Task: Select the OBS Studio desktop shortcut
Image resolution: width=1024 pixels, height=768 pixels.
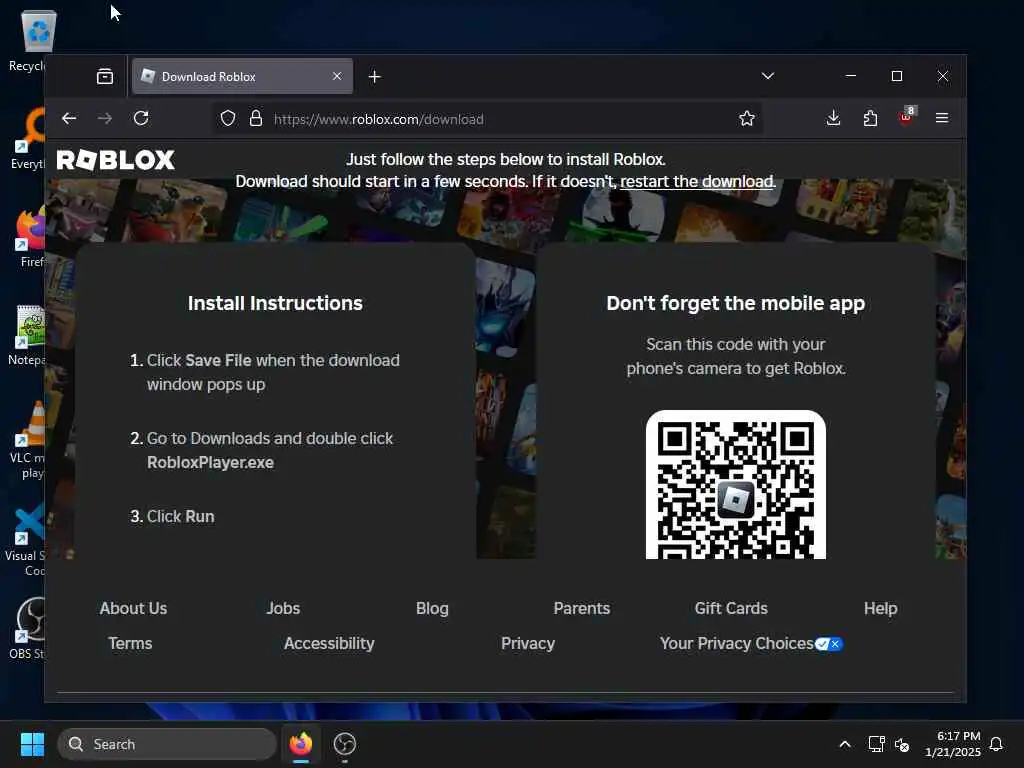Action: pos(28,628)
